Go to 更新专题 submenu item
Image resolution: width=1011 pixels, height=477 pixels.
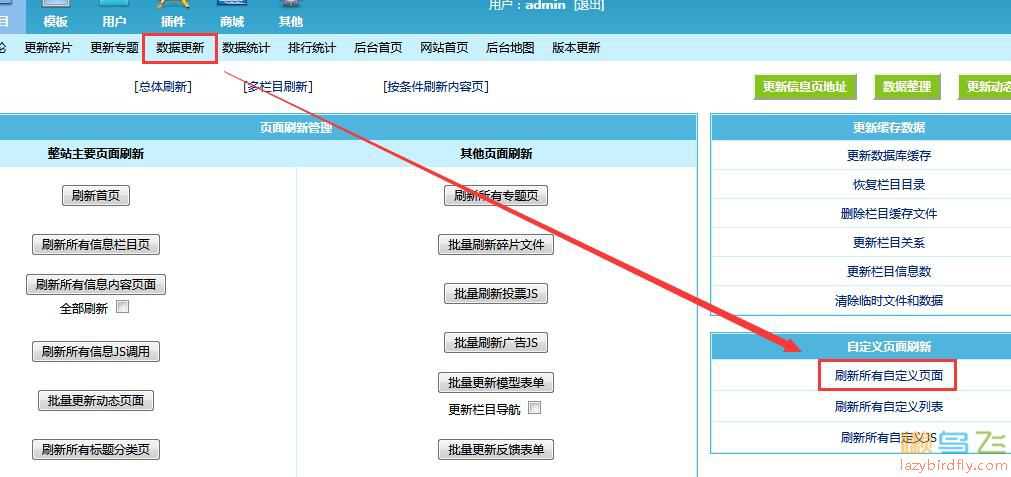(x=114, y=48)
